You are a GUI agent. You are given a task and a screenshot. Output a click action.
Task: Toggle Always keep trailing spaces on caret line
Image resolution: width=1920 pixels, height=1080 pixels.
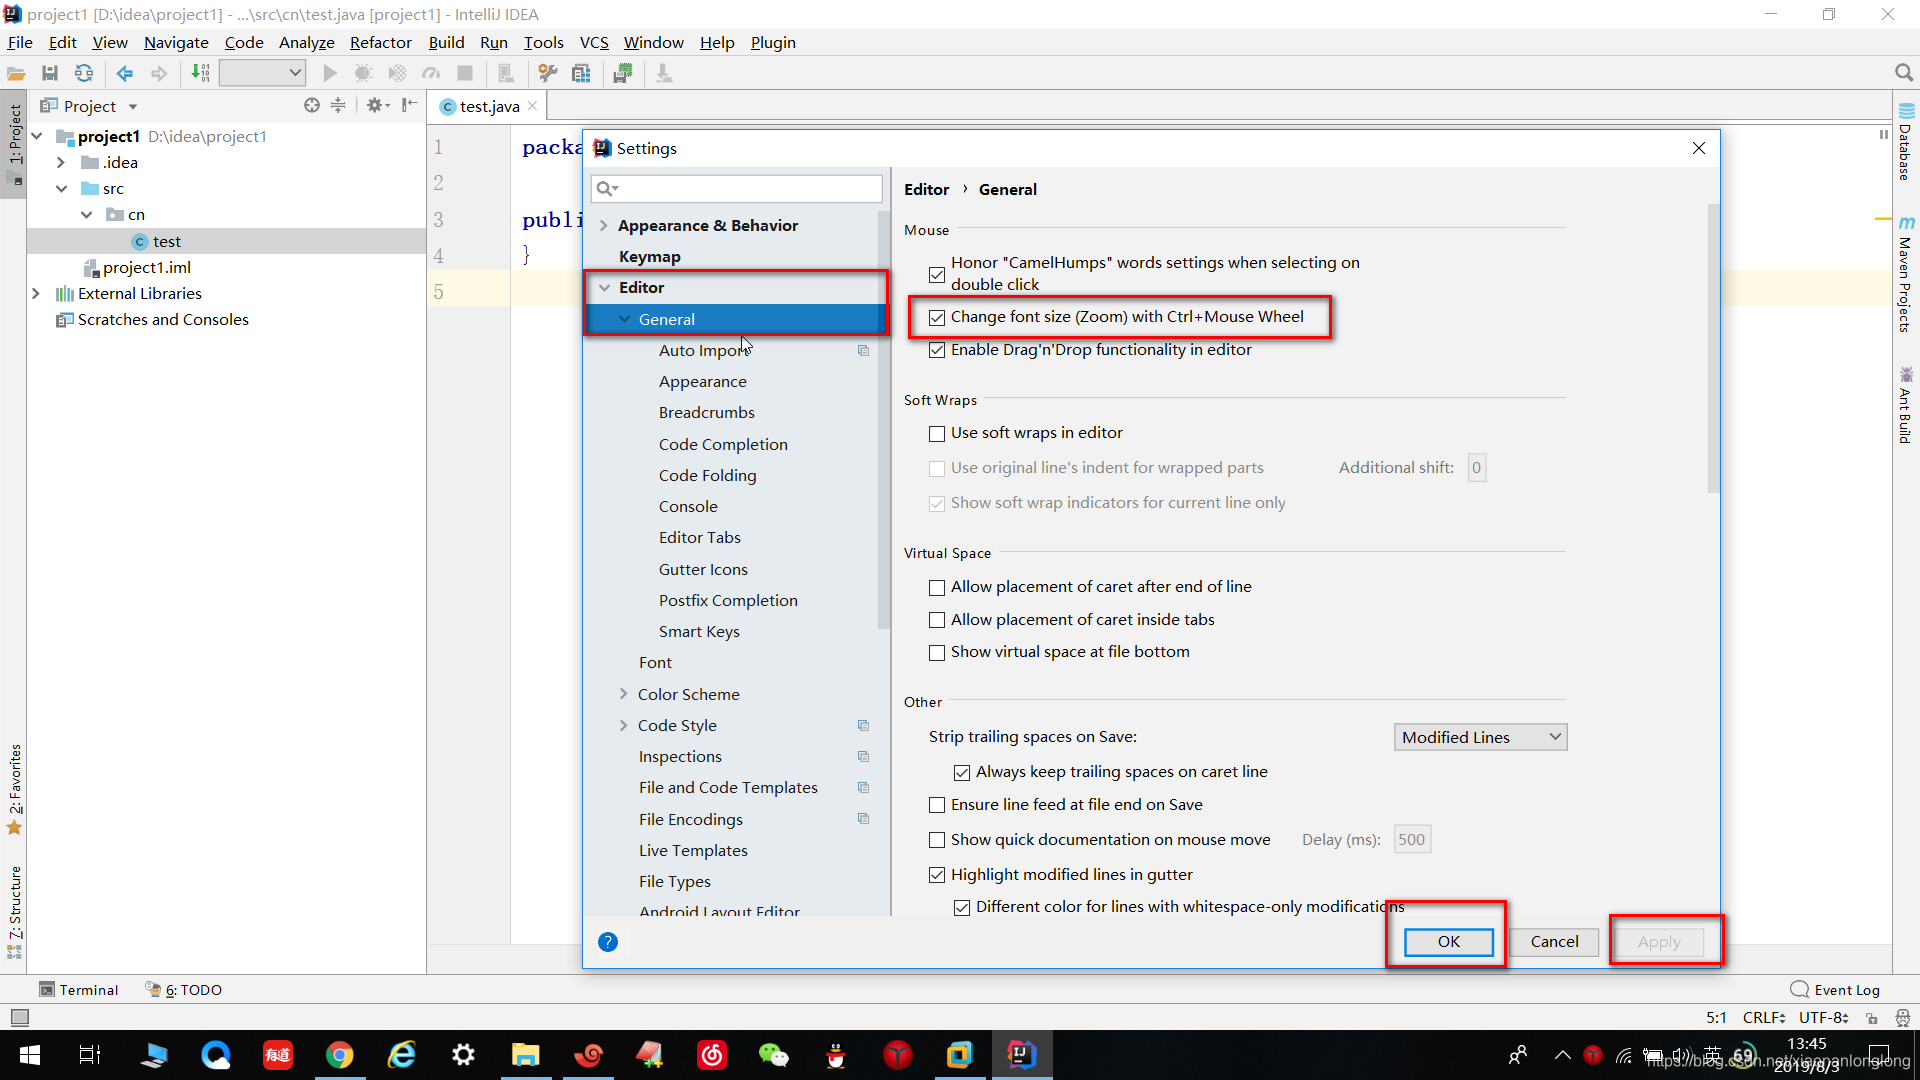click(x=962, y=772)
